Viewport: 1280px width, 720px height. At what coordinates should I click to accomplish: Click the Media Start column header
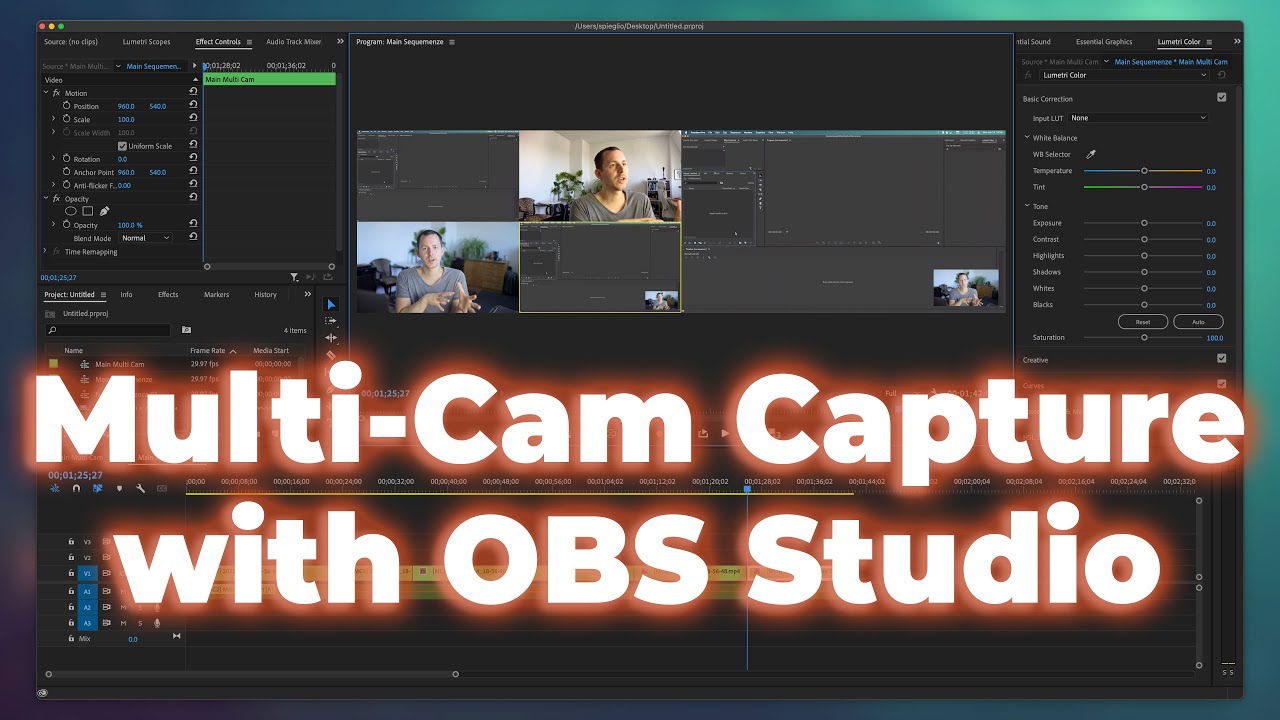pyautogui.click(x=271, y=351)
